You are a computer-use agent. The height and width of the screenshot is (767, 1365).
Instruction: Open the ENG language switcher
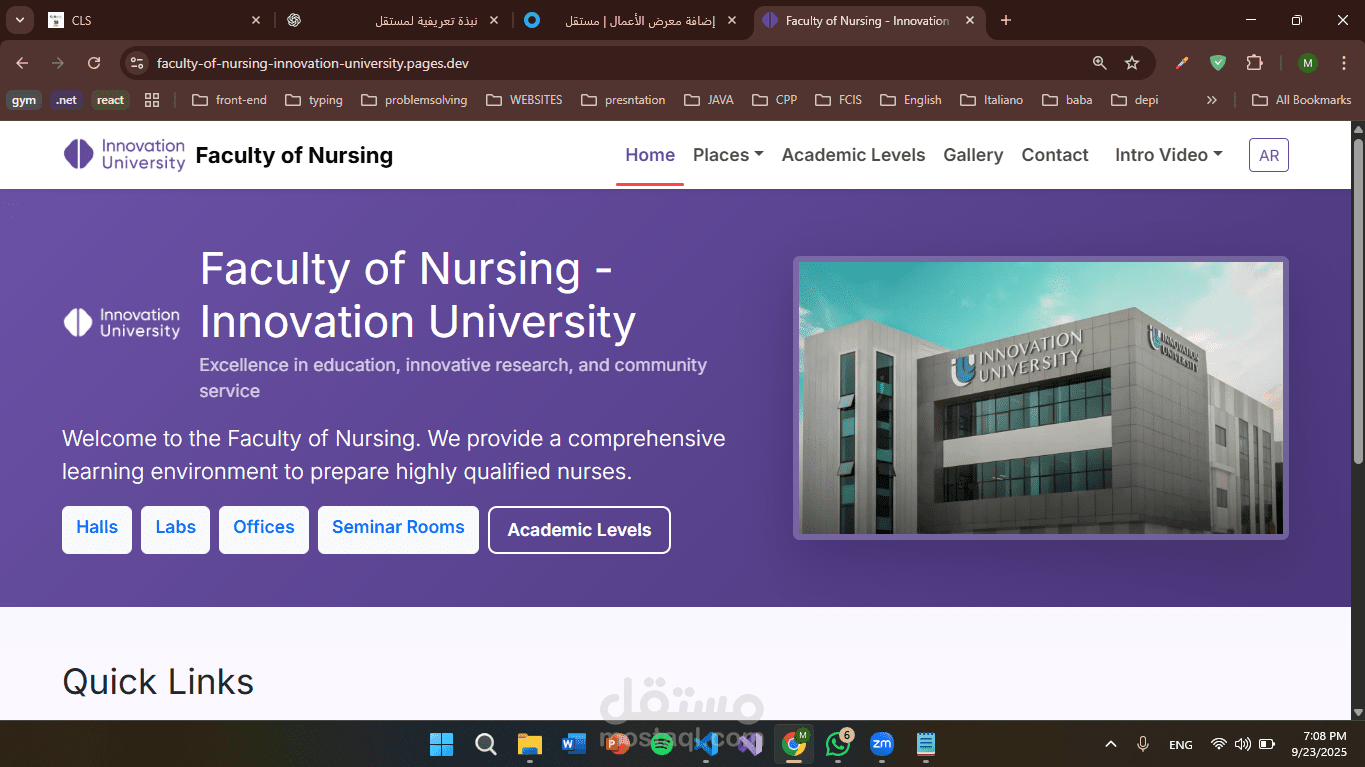[1181, 744]
